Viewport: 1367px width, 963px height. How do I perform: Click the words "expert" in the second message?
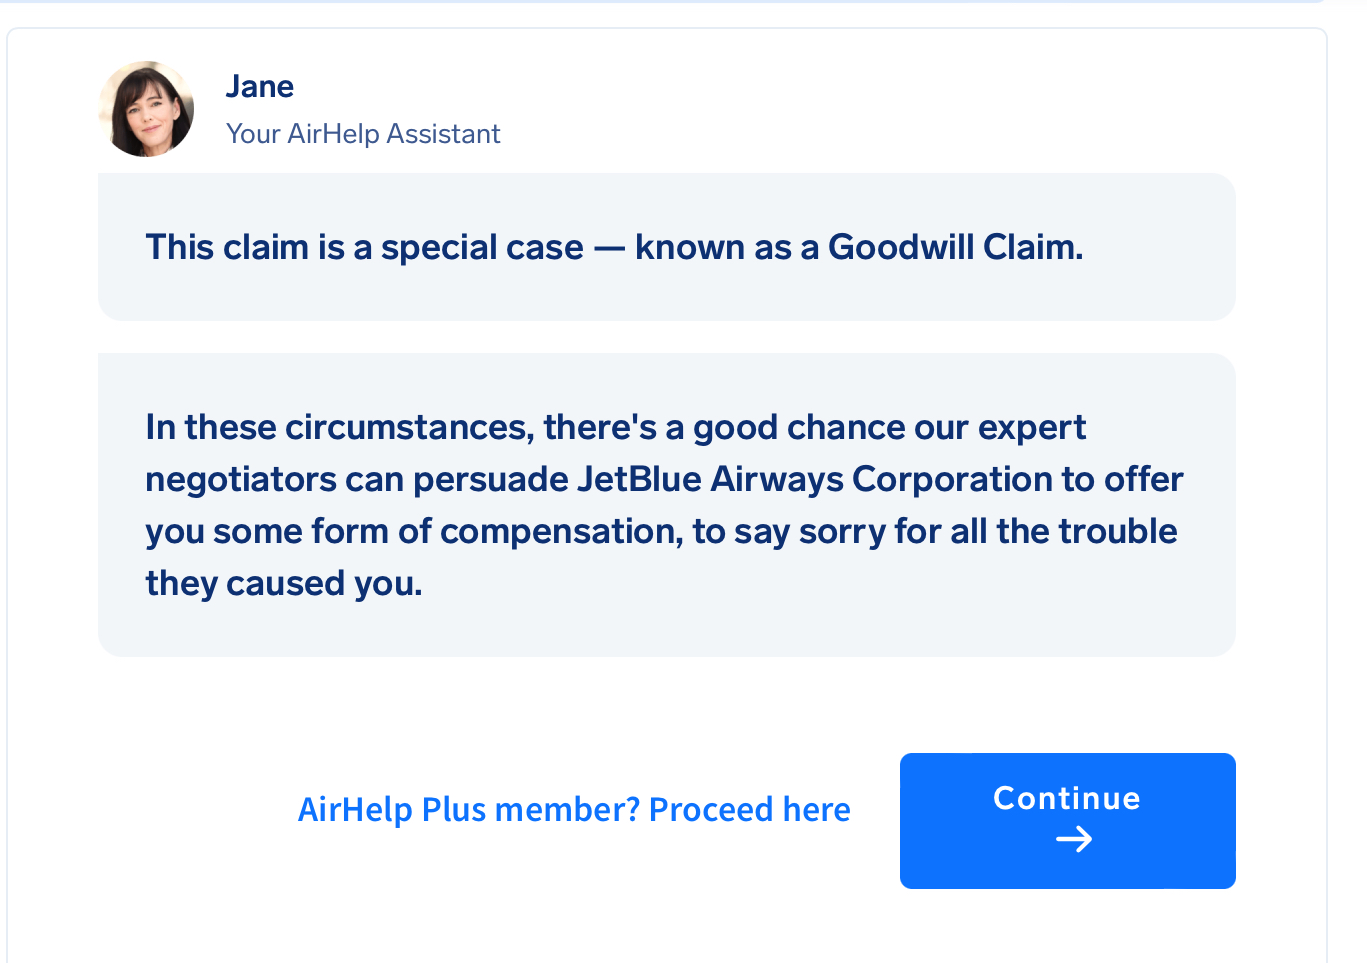1031,427
